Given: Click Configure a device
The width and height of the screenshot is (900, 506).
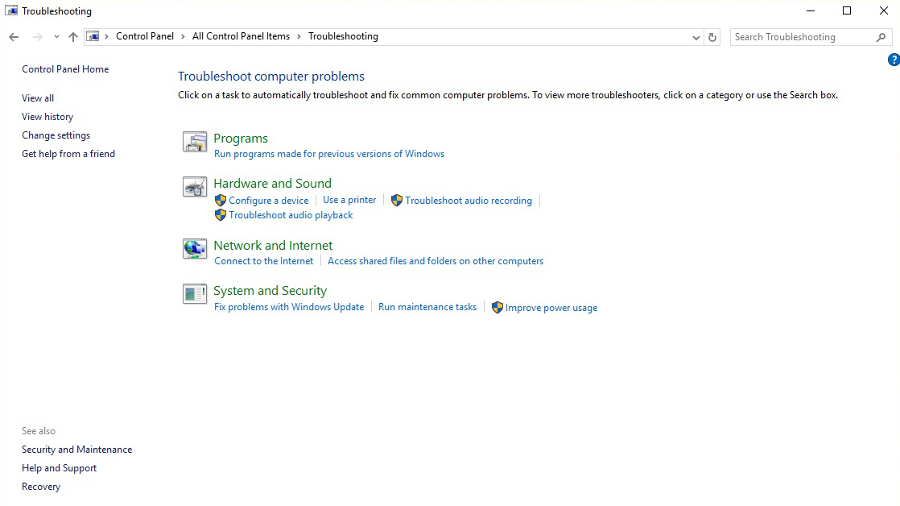Looking at the screenshot, I should [269, 200].
